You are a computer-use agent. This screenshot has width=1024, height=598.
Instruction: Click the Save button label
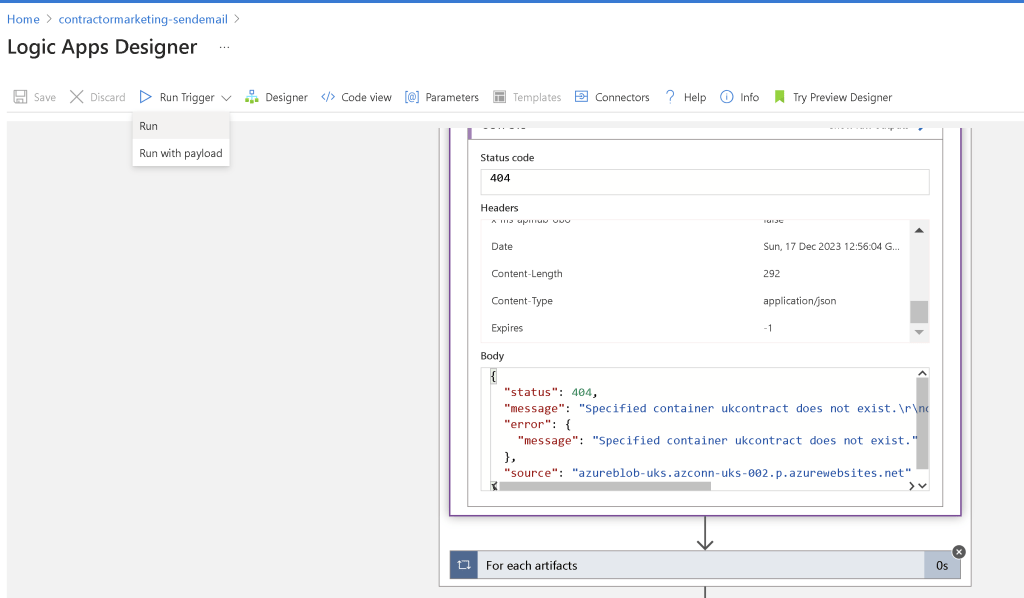tap(44, 97)
